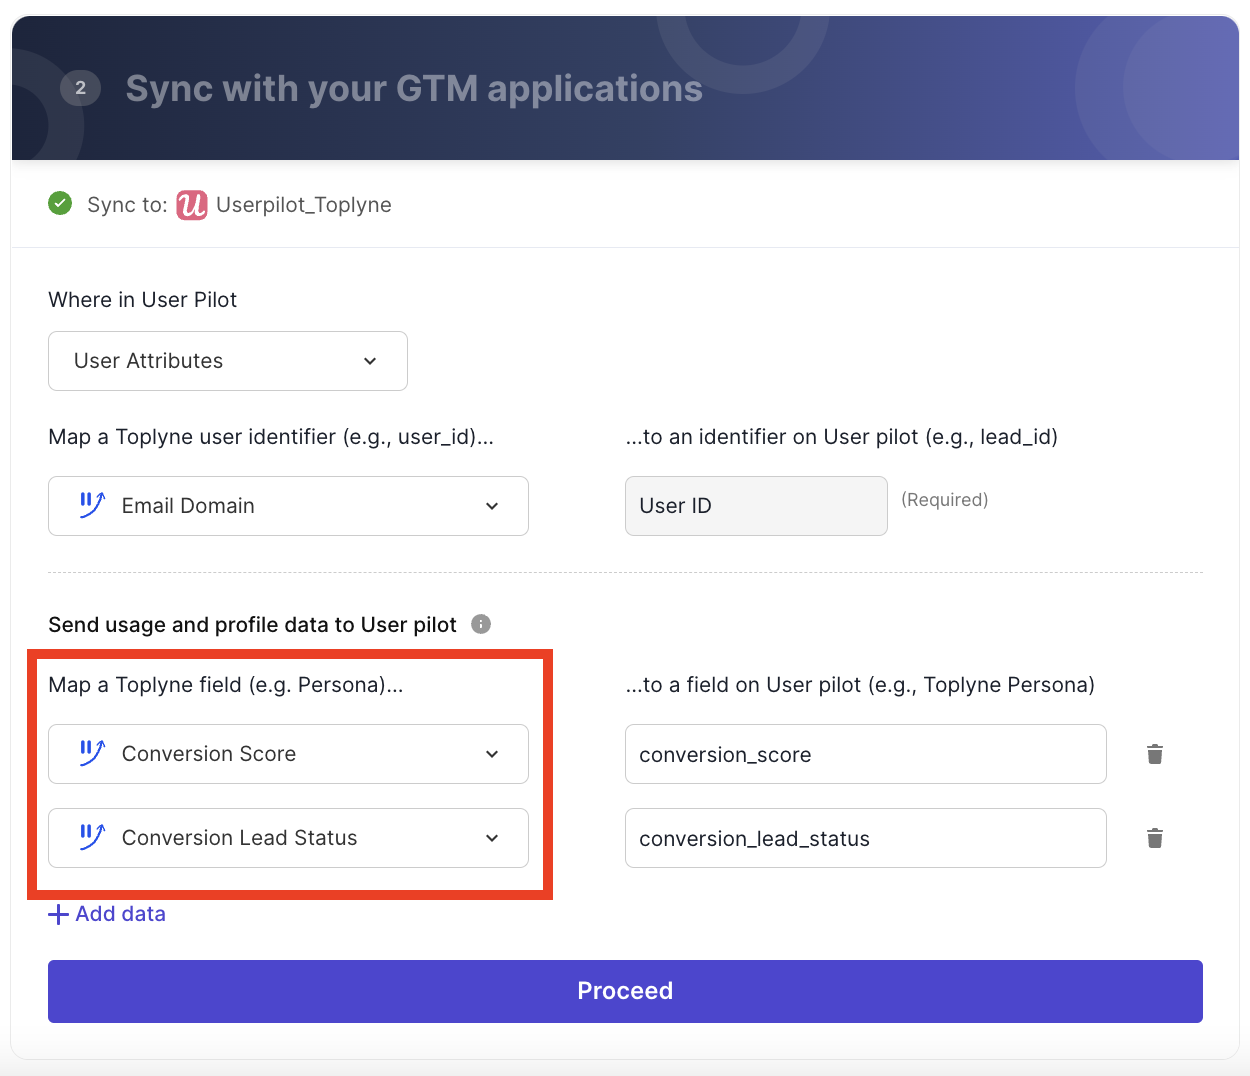Click the conversion_lead_status text field
Viewport: 1250px width, 1076px height.
[866, 838]
